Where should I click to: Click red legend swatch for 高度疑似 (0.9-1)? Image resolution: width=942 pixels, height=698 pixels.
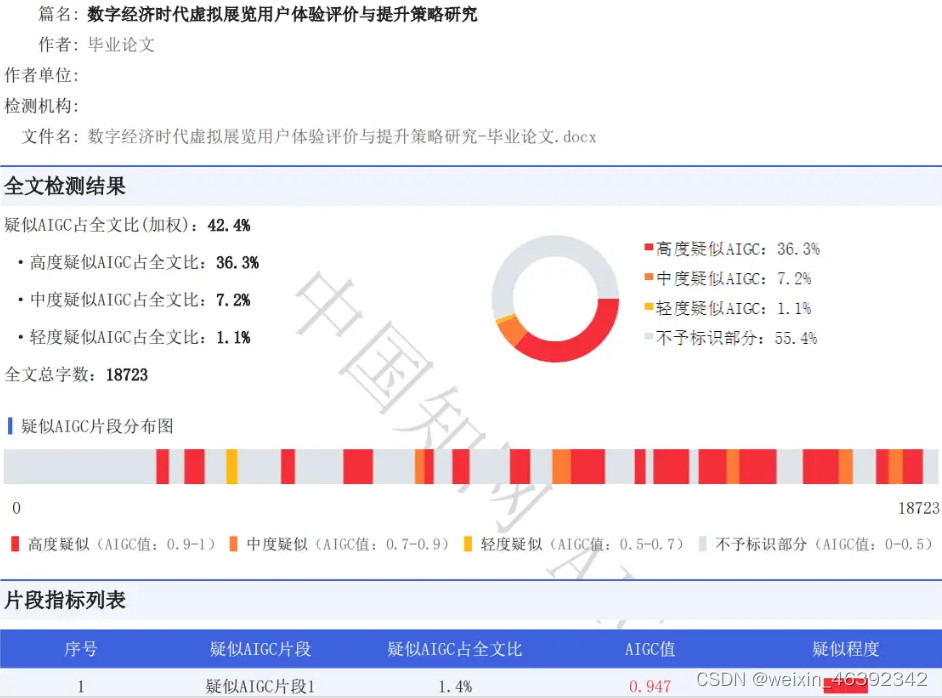pyautogui.click(x=16, y=544)
